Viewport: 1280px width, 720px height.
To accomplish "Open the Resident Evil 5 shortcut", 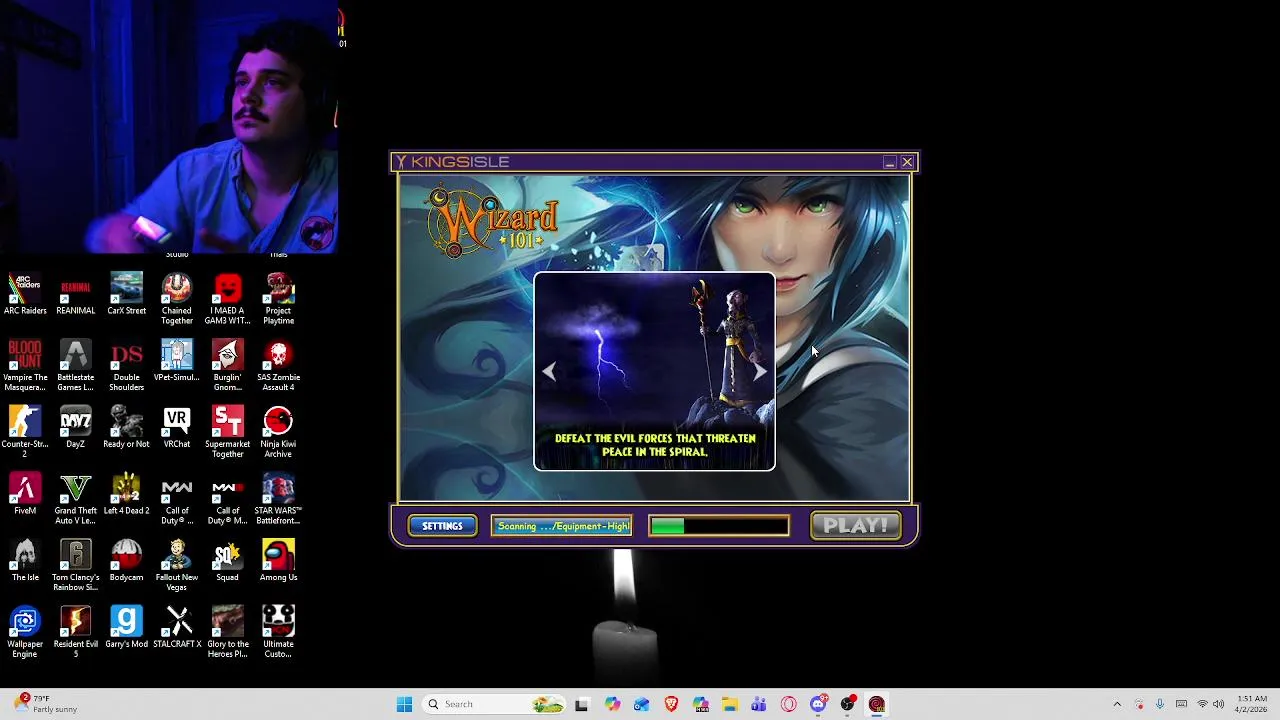I will coord(76,633).
